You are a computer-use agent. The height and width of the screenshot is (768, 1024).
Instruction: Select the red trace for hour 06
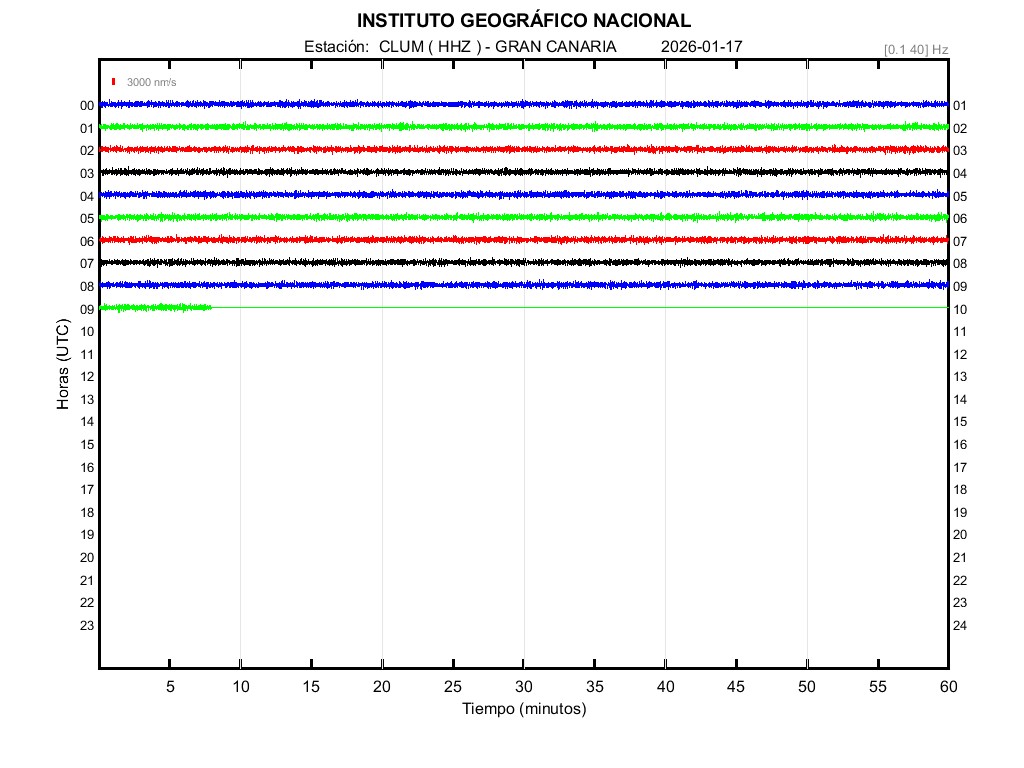(523, 240)
